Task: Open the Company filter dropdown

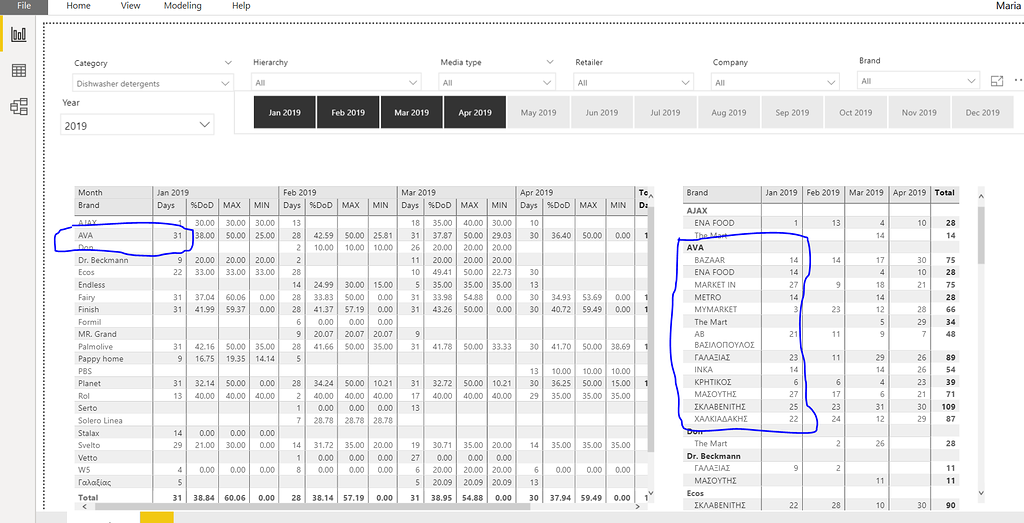Action: click(x=775, y=83)
